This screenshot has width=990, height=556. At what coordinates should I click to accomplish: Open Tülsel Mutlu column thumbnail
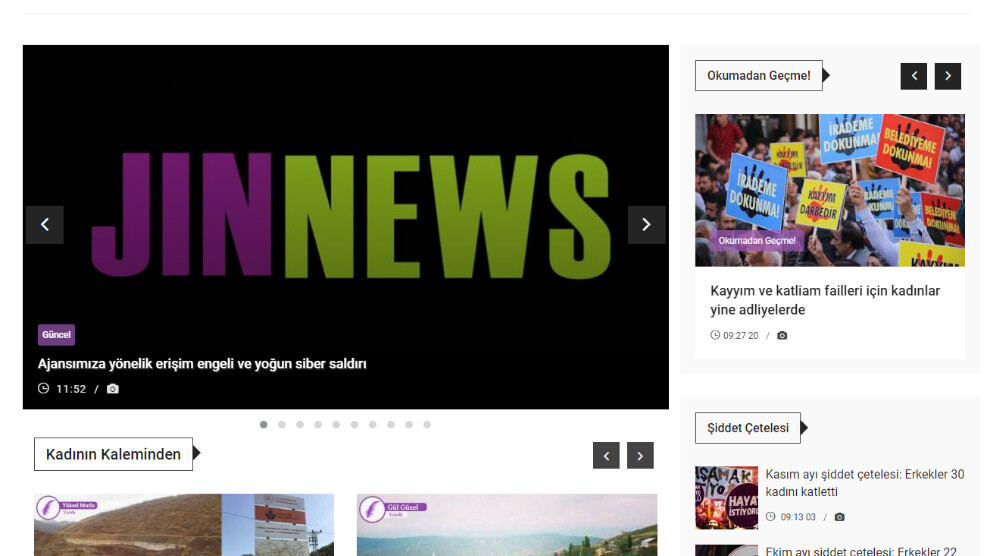click(184, 525)
